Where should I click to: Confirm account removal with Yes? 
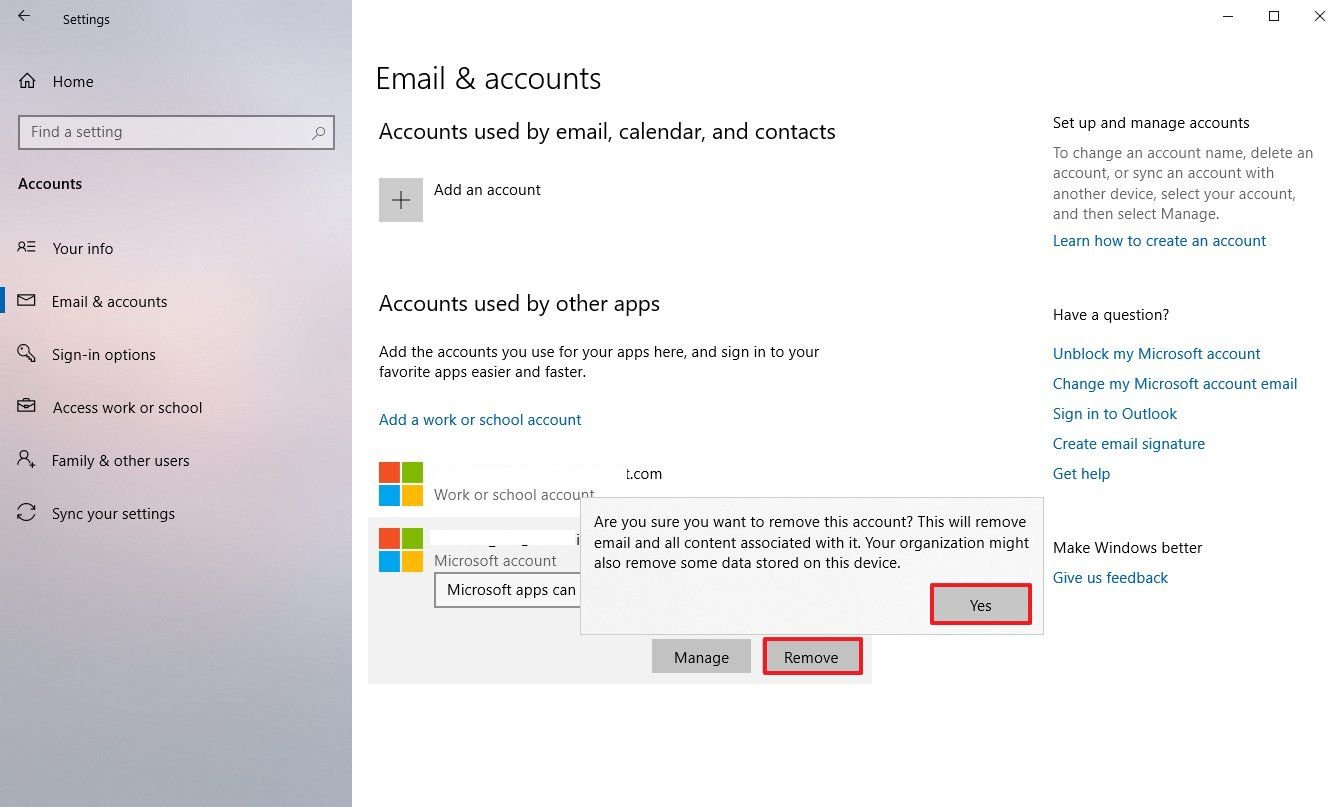click(x=980, y=605)
